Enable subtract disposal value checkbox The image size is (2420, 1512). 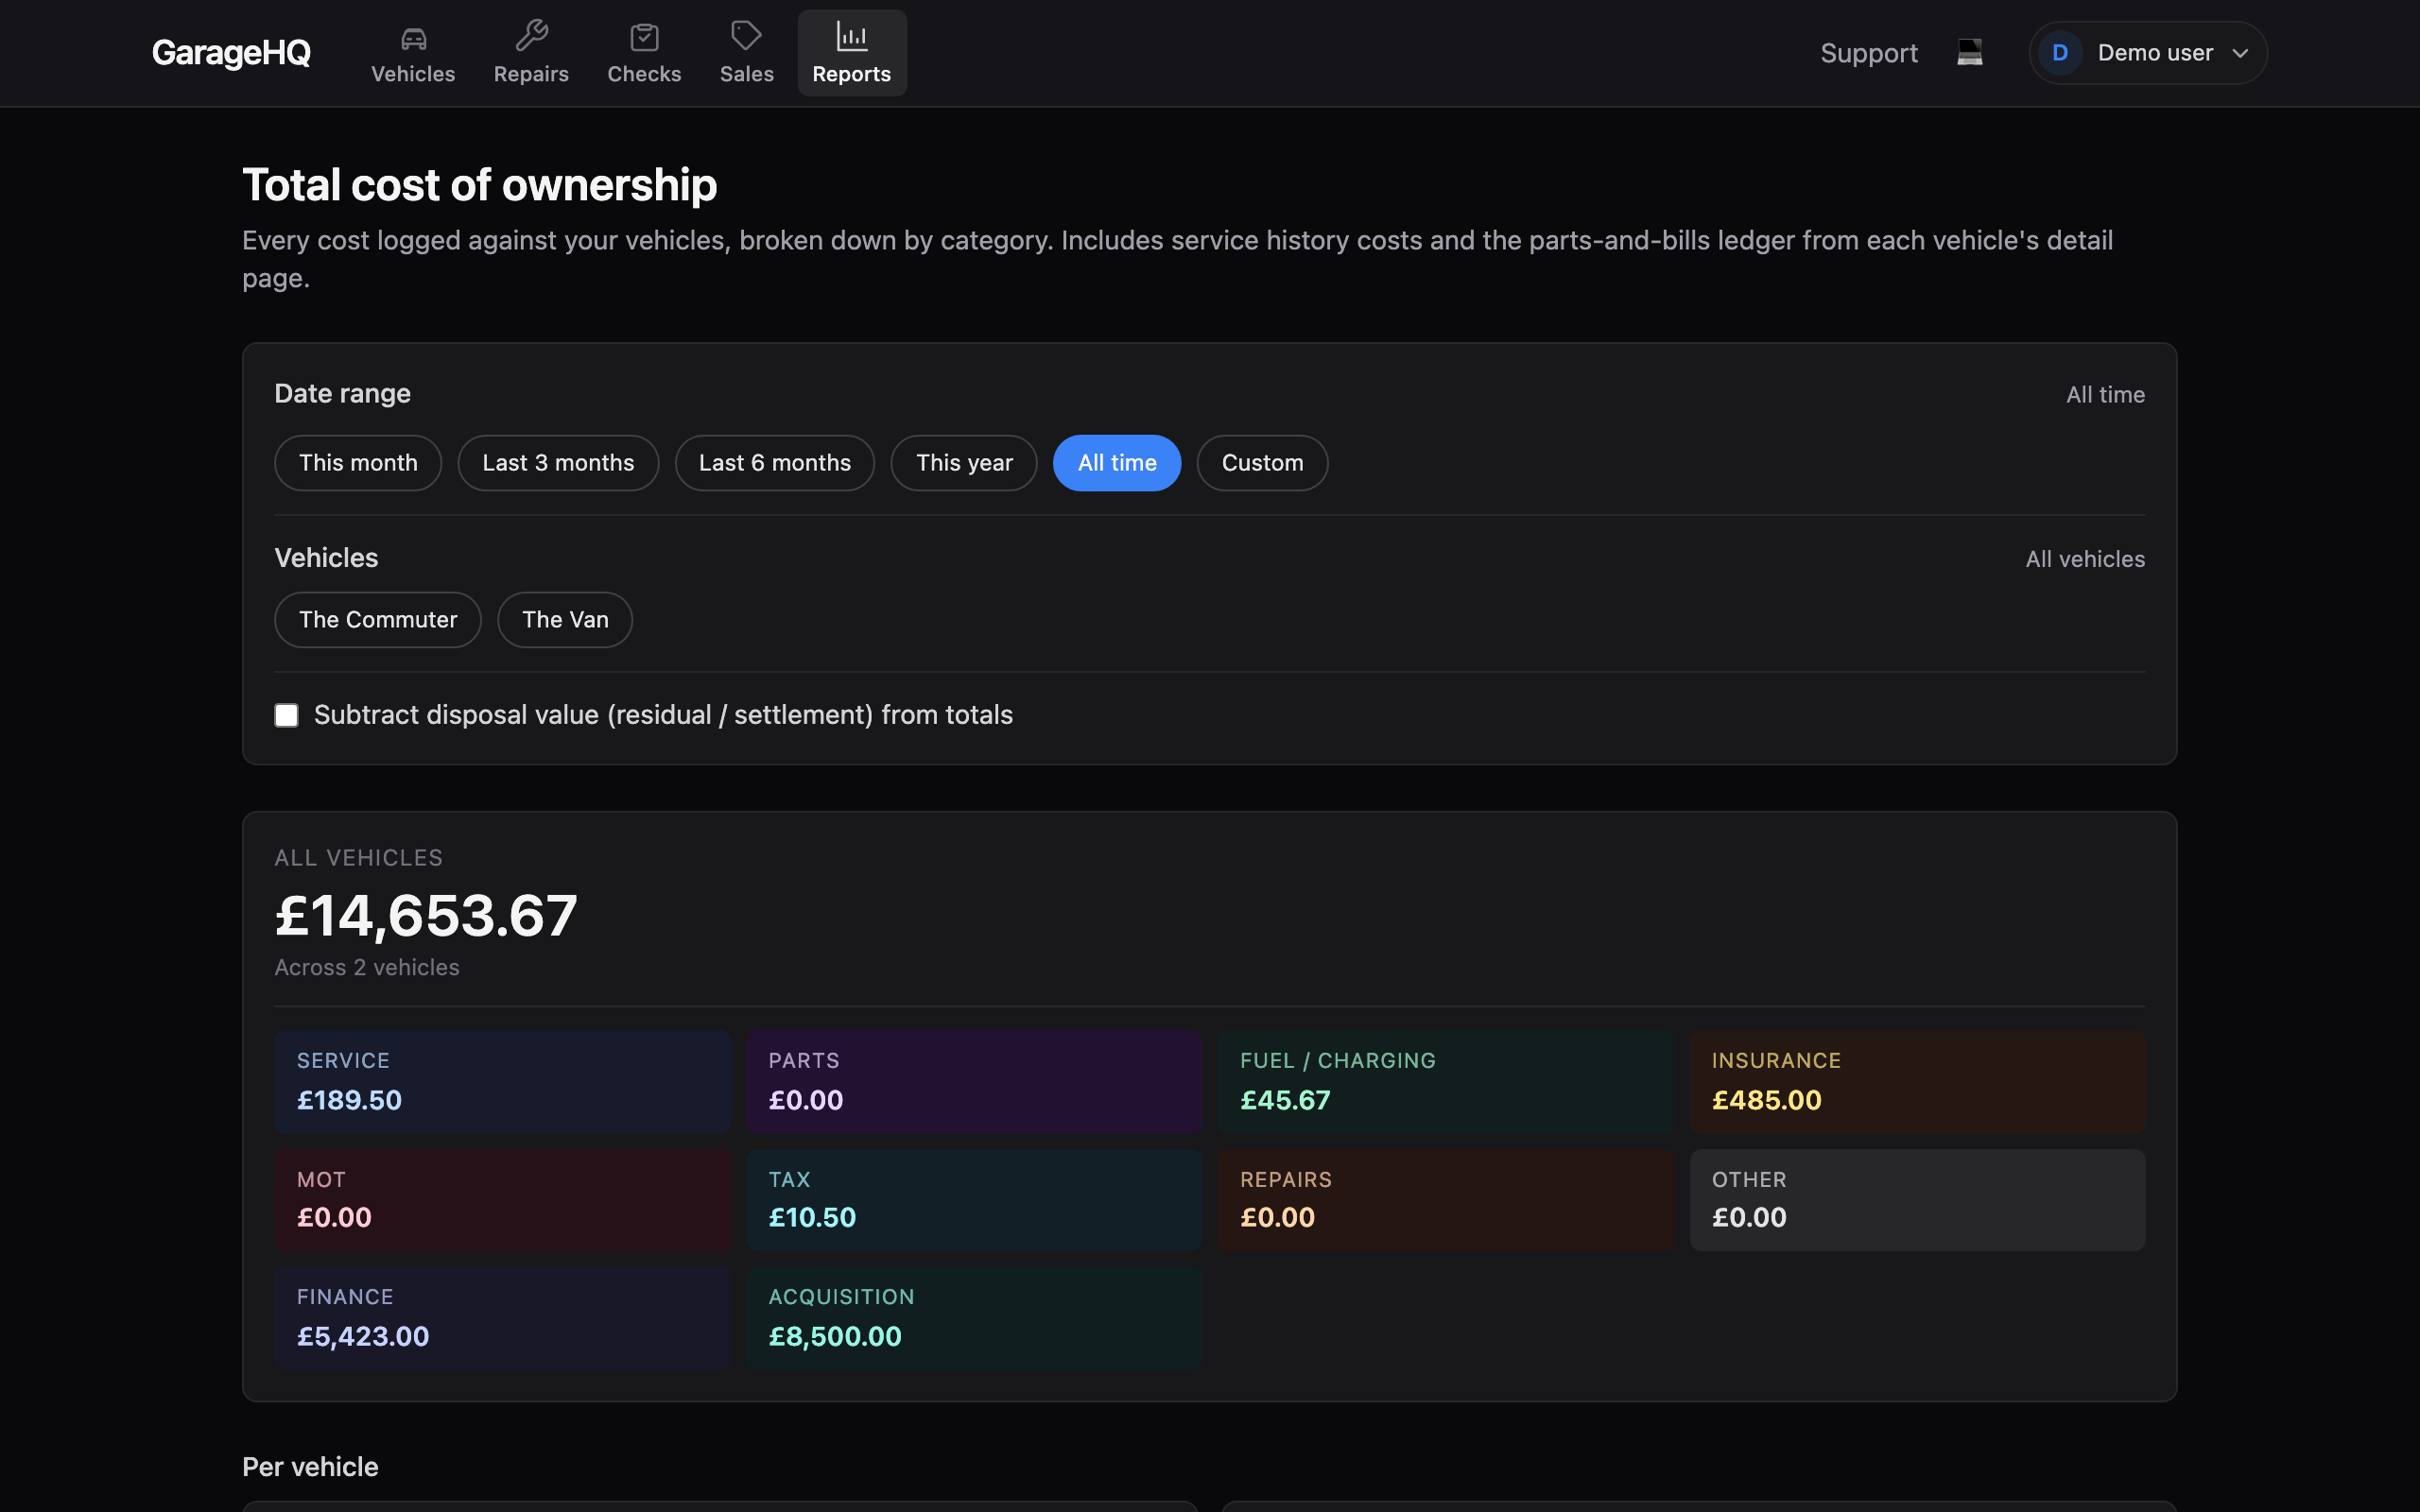pos(286,715)
